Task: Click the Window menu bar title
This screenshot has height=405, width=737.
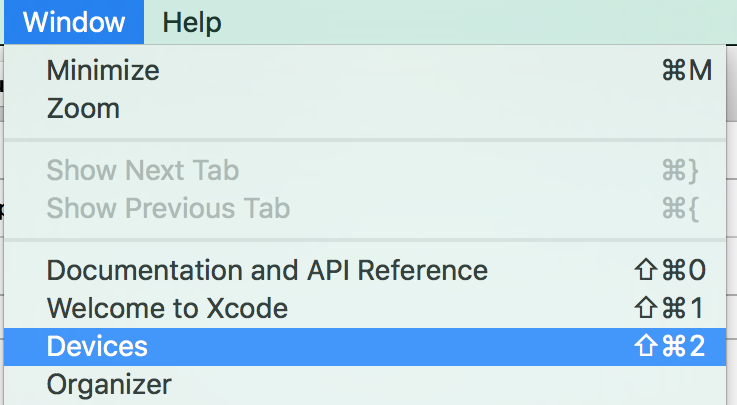Action: [x=74, y=22]
